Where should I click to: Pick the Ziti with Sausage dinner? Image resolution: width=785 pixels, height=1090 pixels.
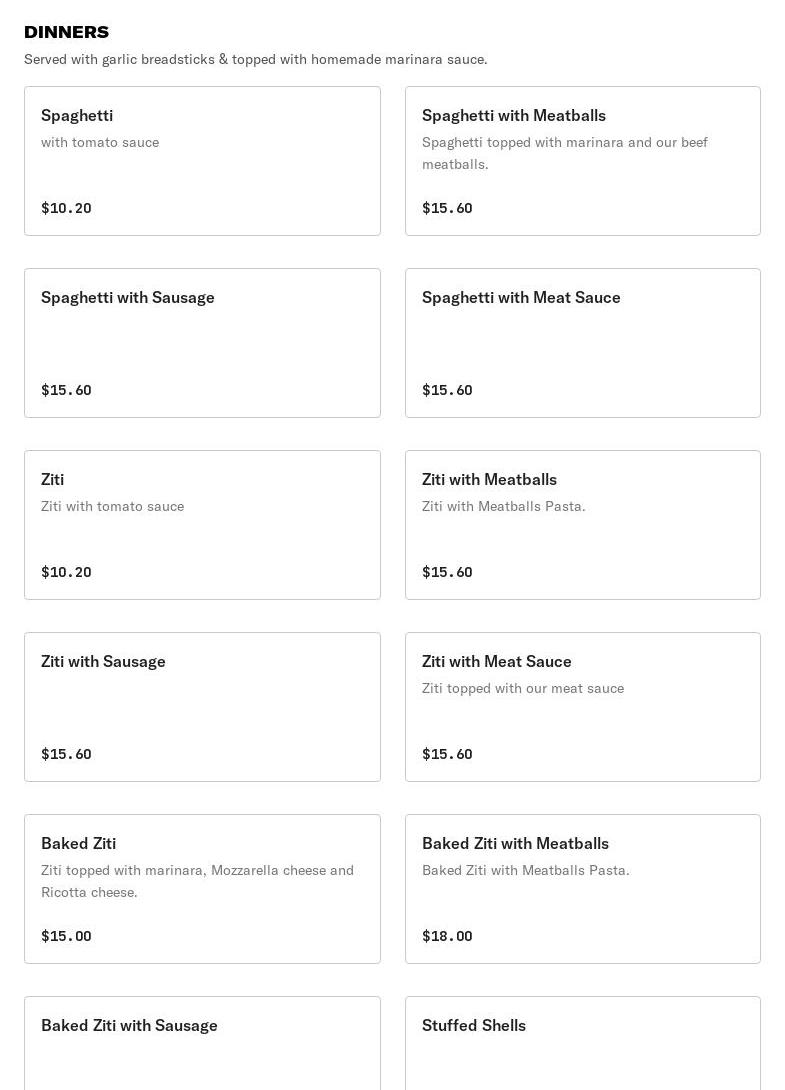pos(202,707)
